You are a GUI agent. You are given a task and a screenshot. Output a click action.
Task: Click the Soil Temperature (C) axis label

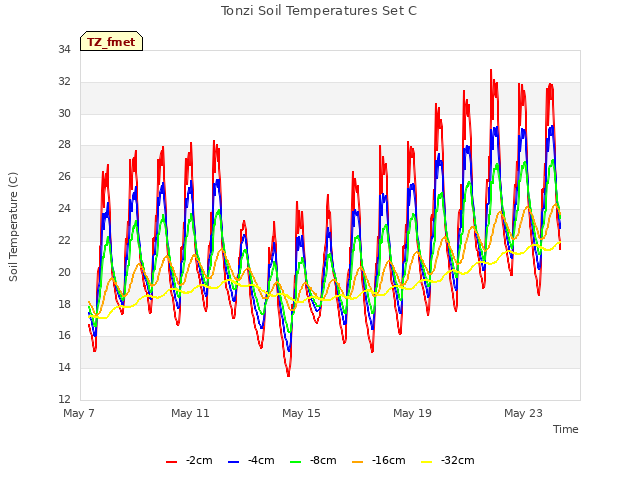point(13,227)
